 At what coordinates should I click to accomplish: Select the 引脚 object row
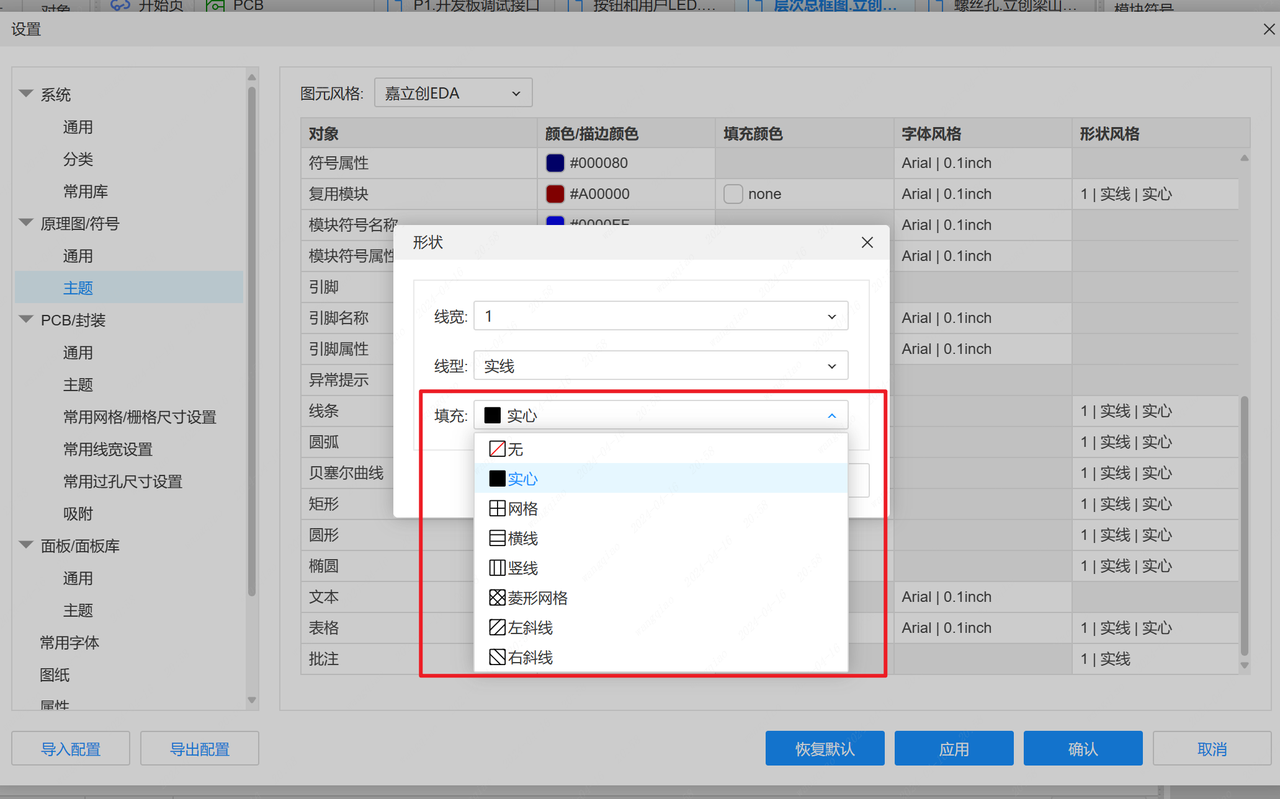point(324,287)
